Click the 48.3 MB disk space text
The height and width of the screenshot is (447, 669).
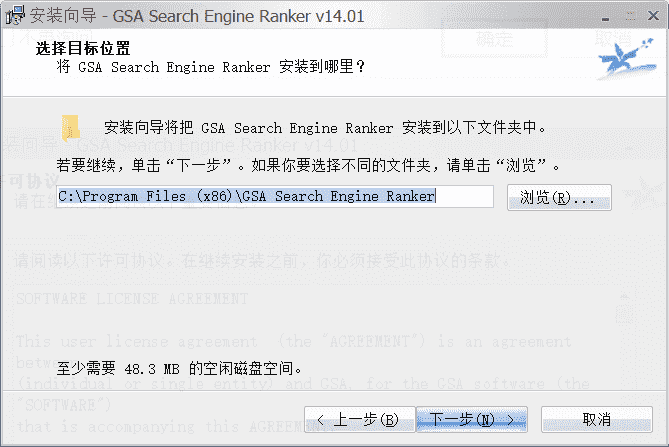coord(180,369)
